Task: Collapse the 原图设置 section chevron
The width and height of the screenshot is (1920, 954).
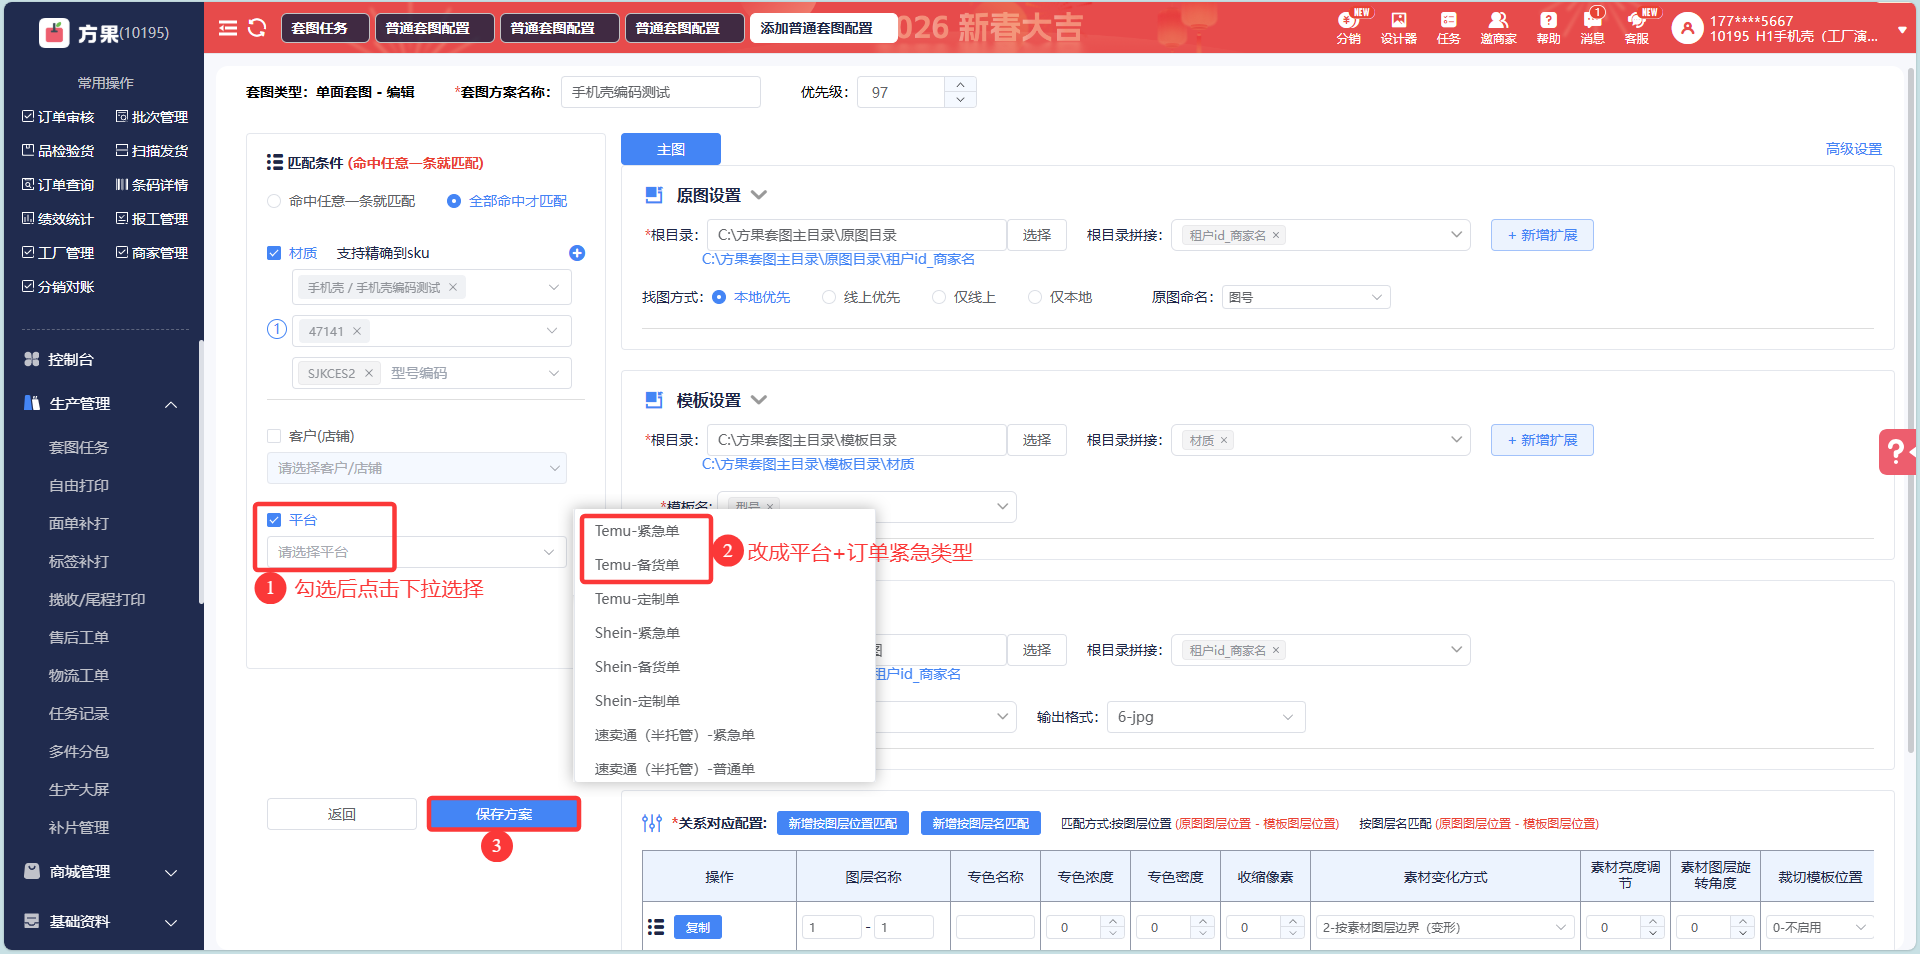Action: tap(759, 195)
